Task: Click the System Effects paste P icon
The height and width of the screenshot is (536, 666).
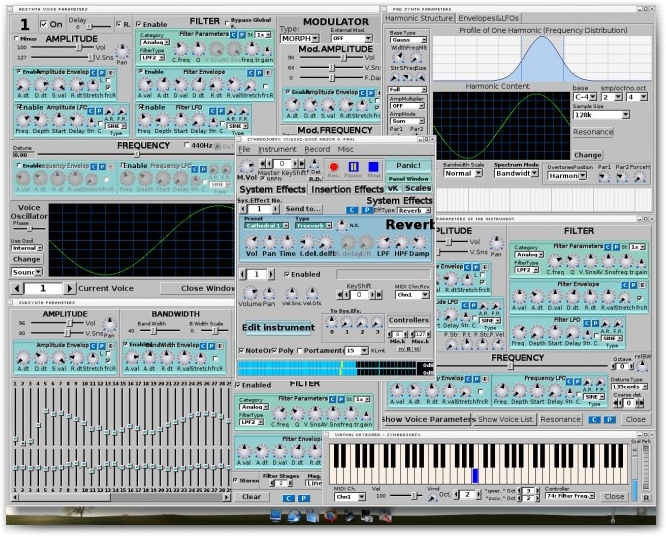Action: point(367,210)
